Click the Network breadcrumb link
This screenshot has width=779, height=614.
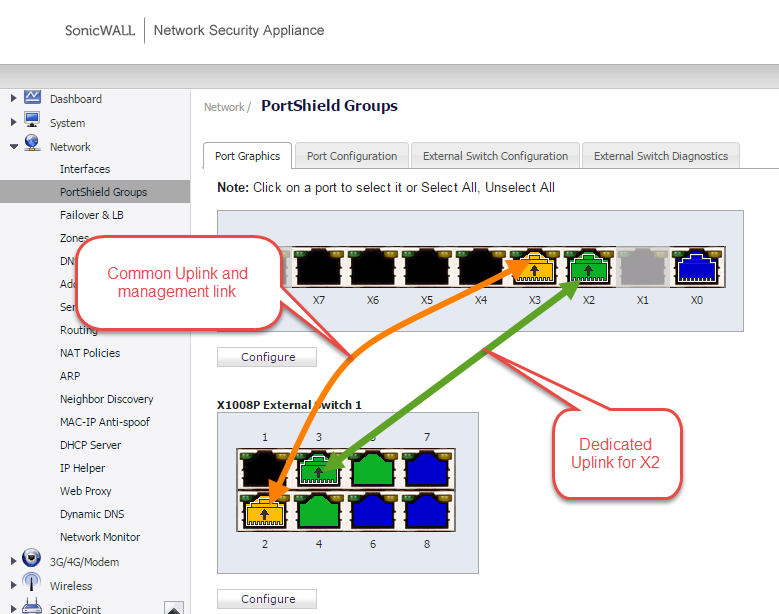[224, 107]
